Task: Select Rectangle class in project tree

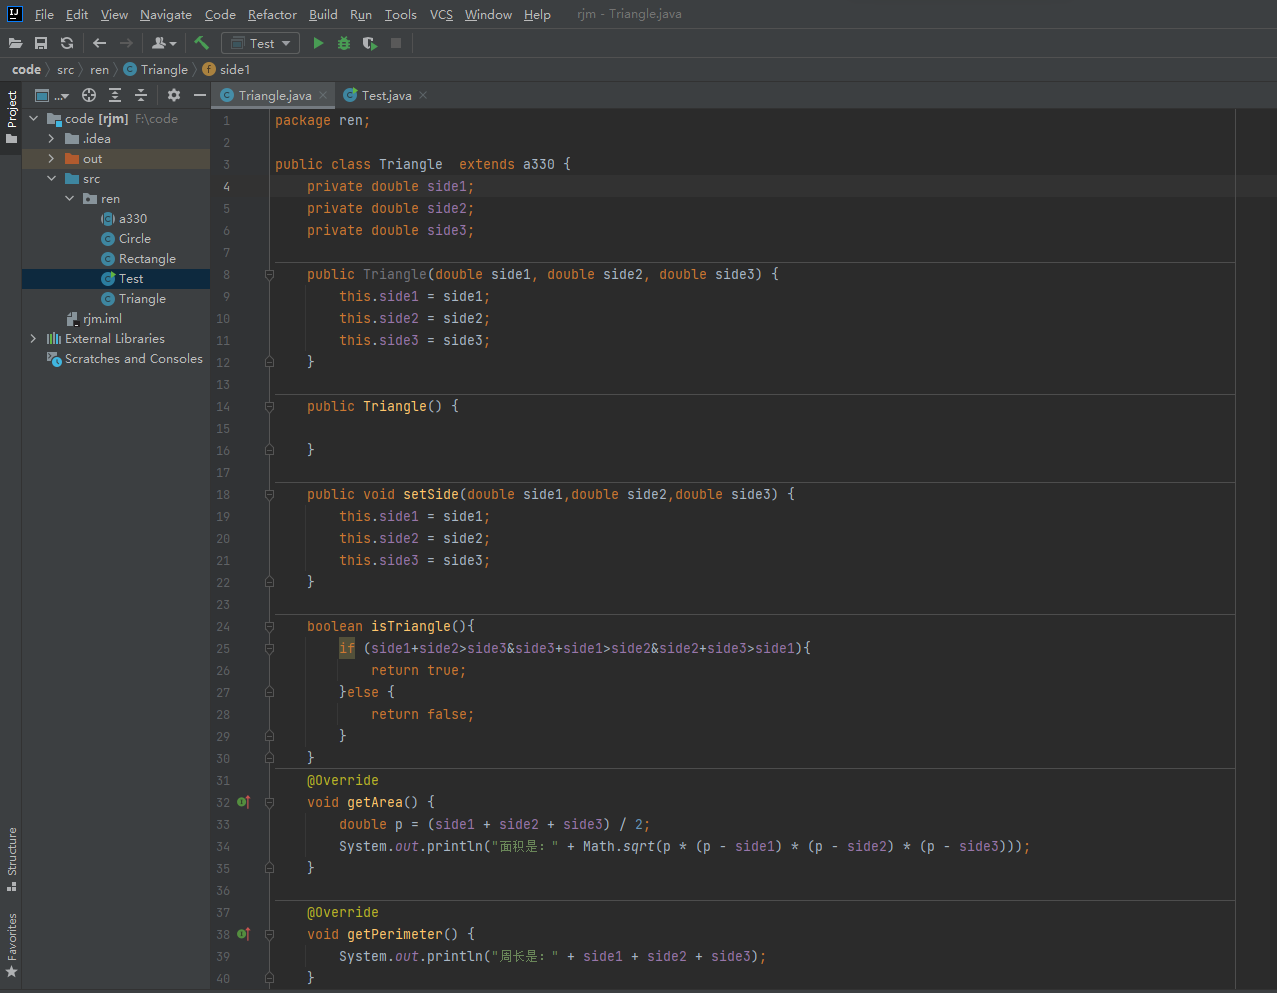Action: click(x=147, y=259)
